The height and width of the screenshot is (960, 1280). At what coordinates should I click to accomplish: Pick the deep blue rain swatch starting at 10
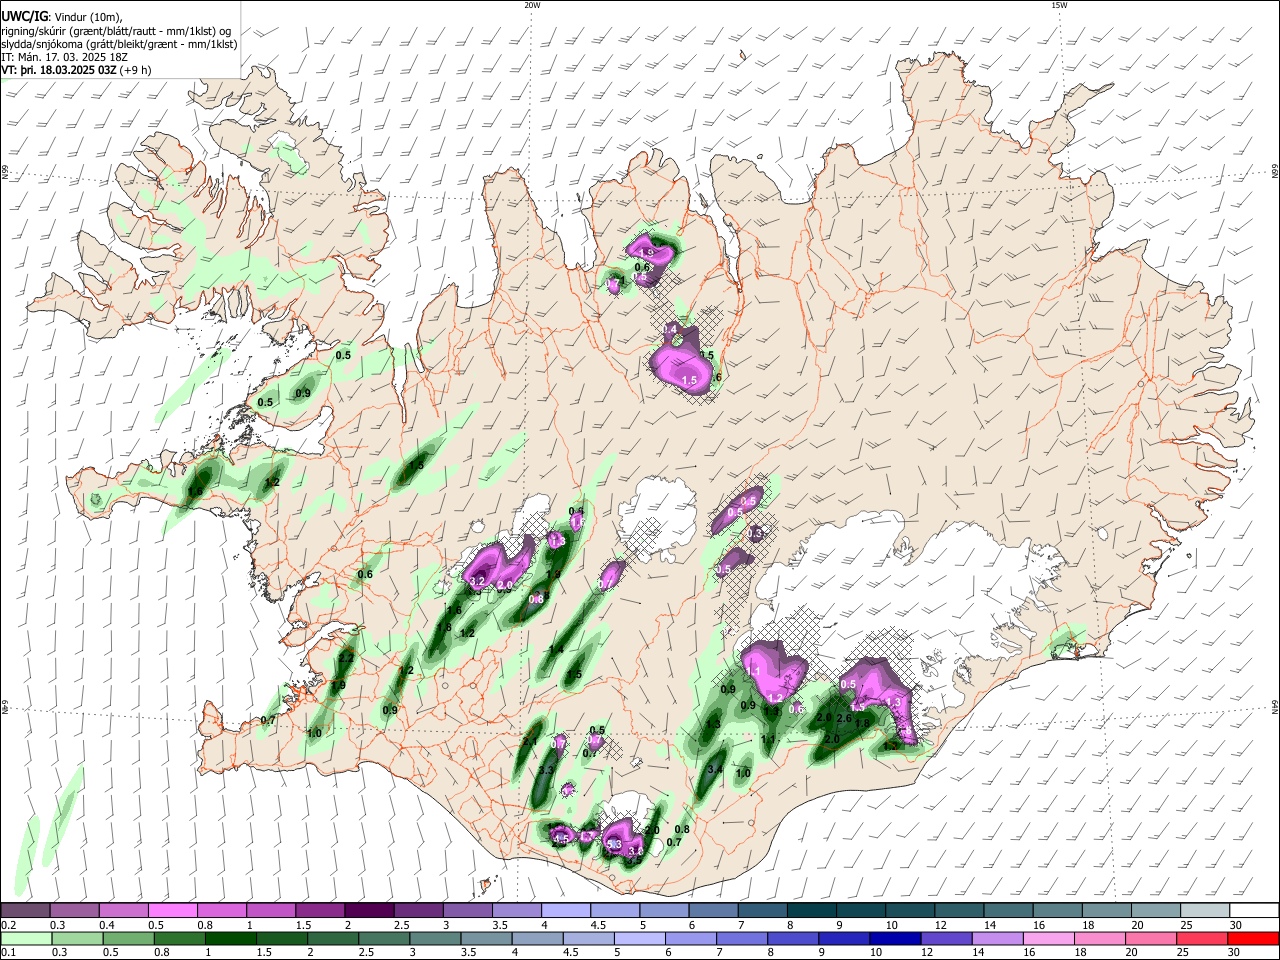click(894, 938)
